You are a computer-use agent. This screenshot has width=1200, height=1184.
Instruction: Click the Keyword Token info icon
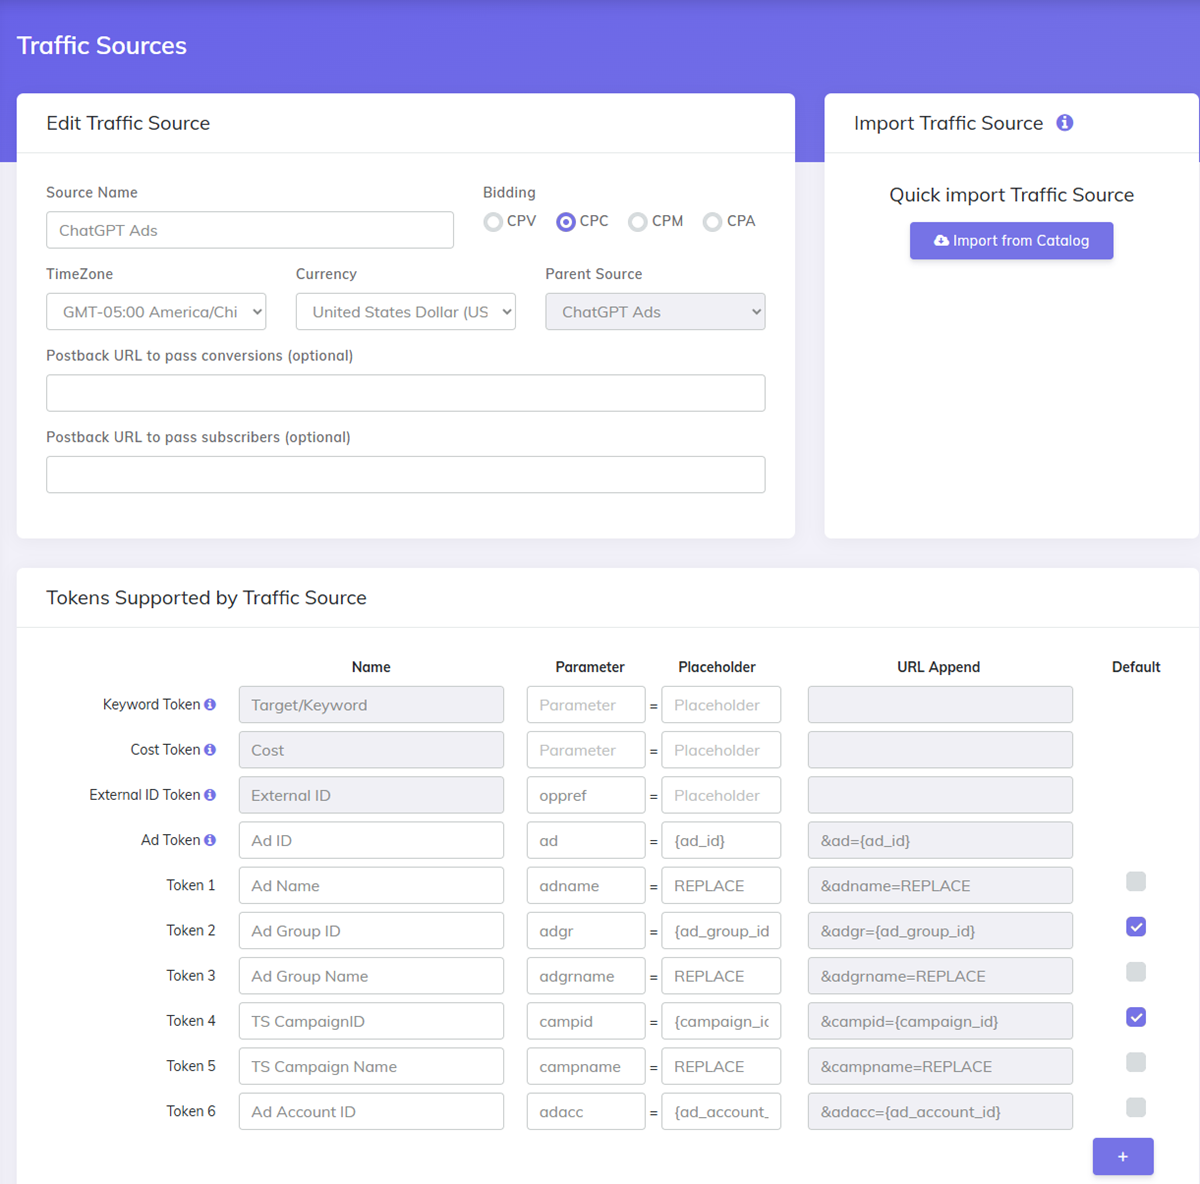tap(210, 705)
